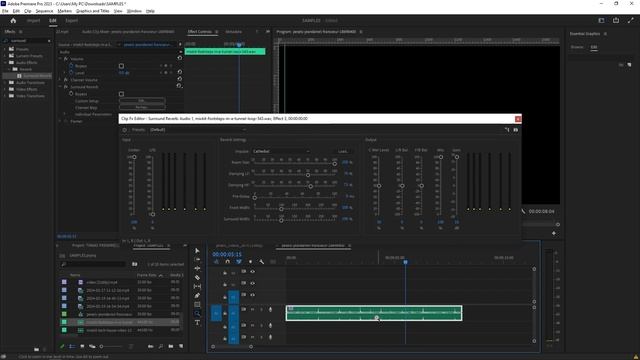The image size is (640, 360).
Task: Click Pre-Delay slider handle
Action: 254,198
